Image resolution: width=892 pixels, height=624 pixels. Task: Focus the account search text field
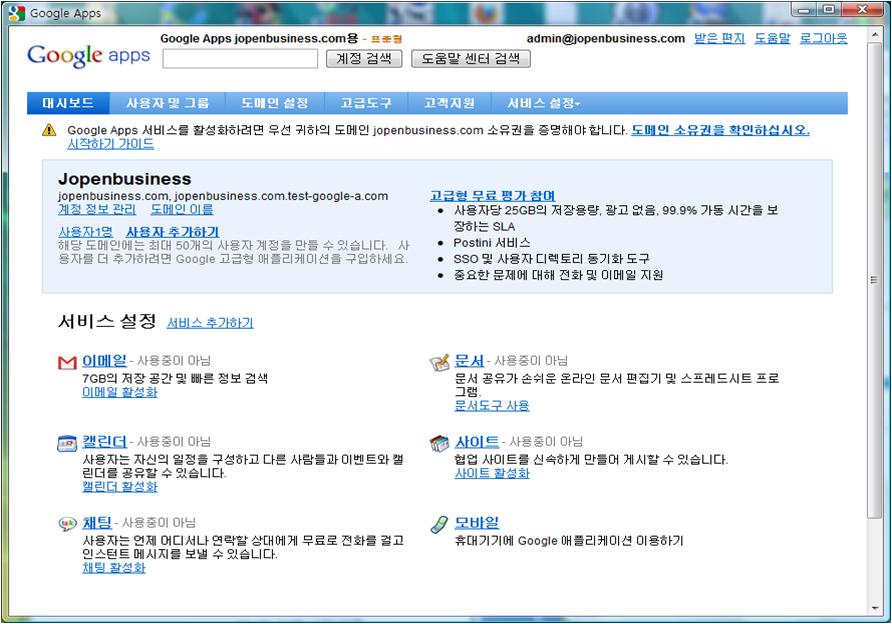[x=240, y=59]
